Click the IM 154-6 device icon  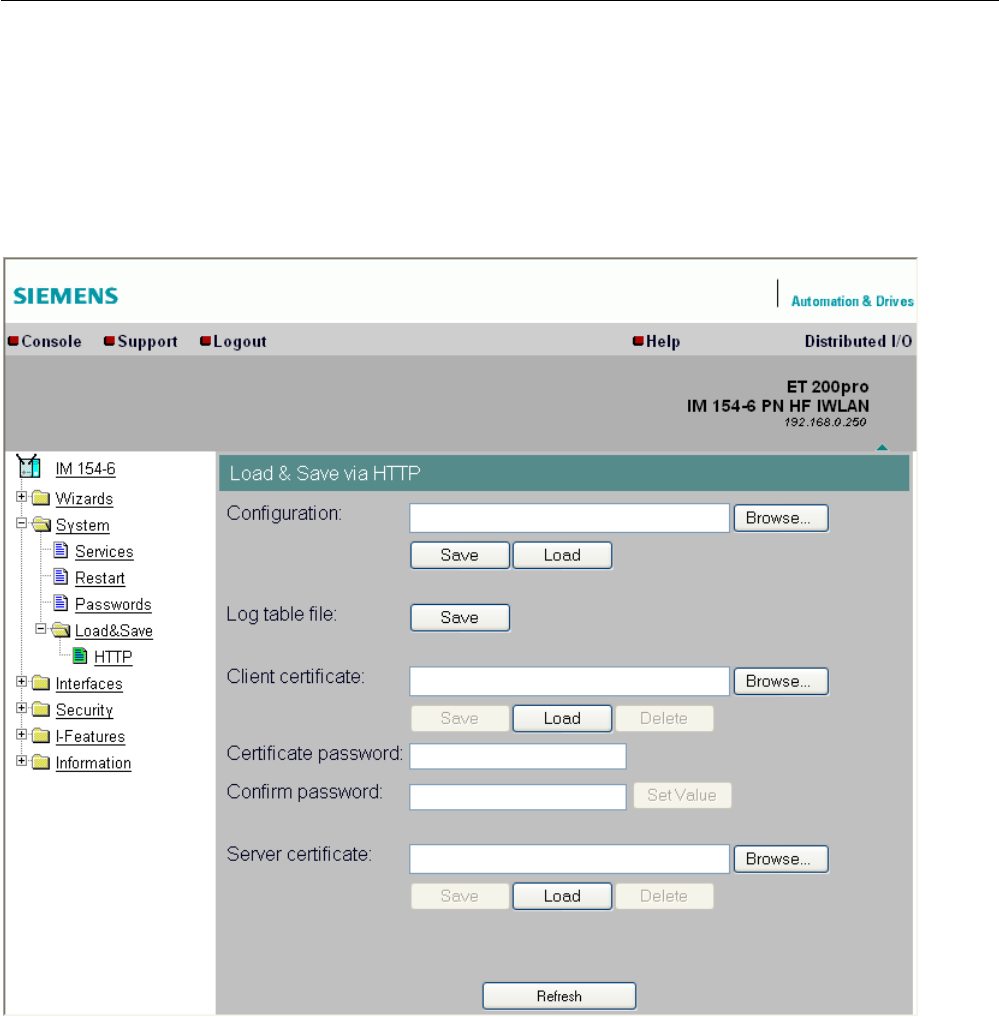[x=29, y=466]
